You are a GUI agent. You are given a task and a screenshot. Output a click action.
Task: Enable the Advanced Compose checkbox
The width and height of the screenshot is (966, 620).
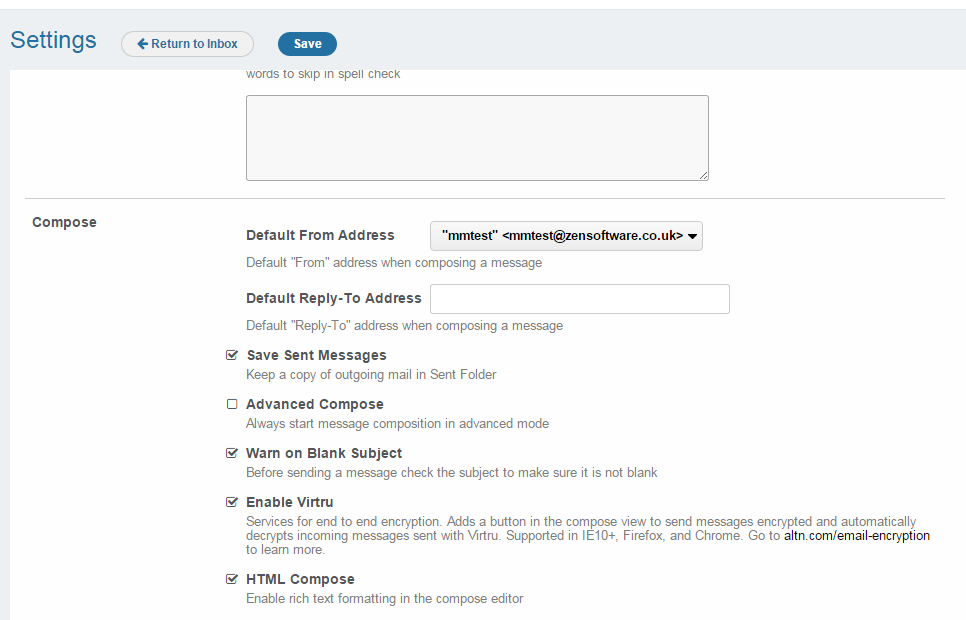tap(232, 404)
